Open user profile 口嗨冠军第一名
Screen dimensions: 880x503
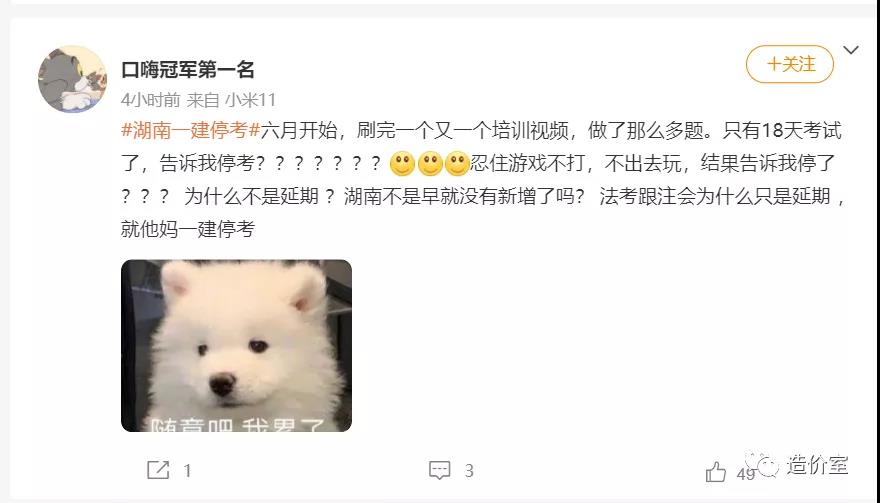(188, 70)
